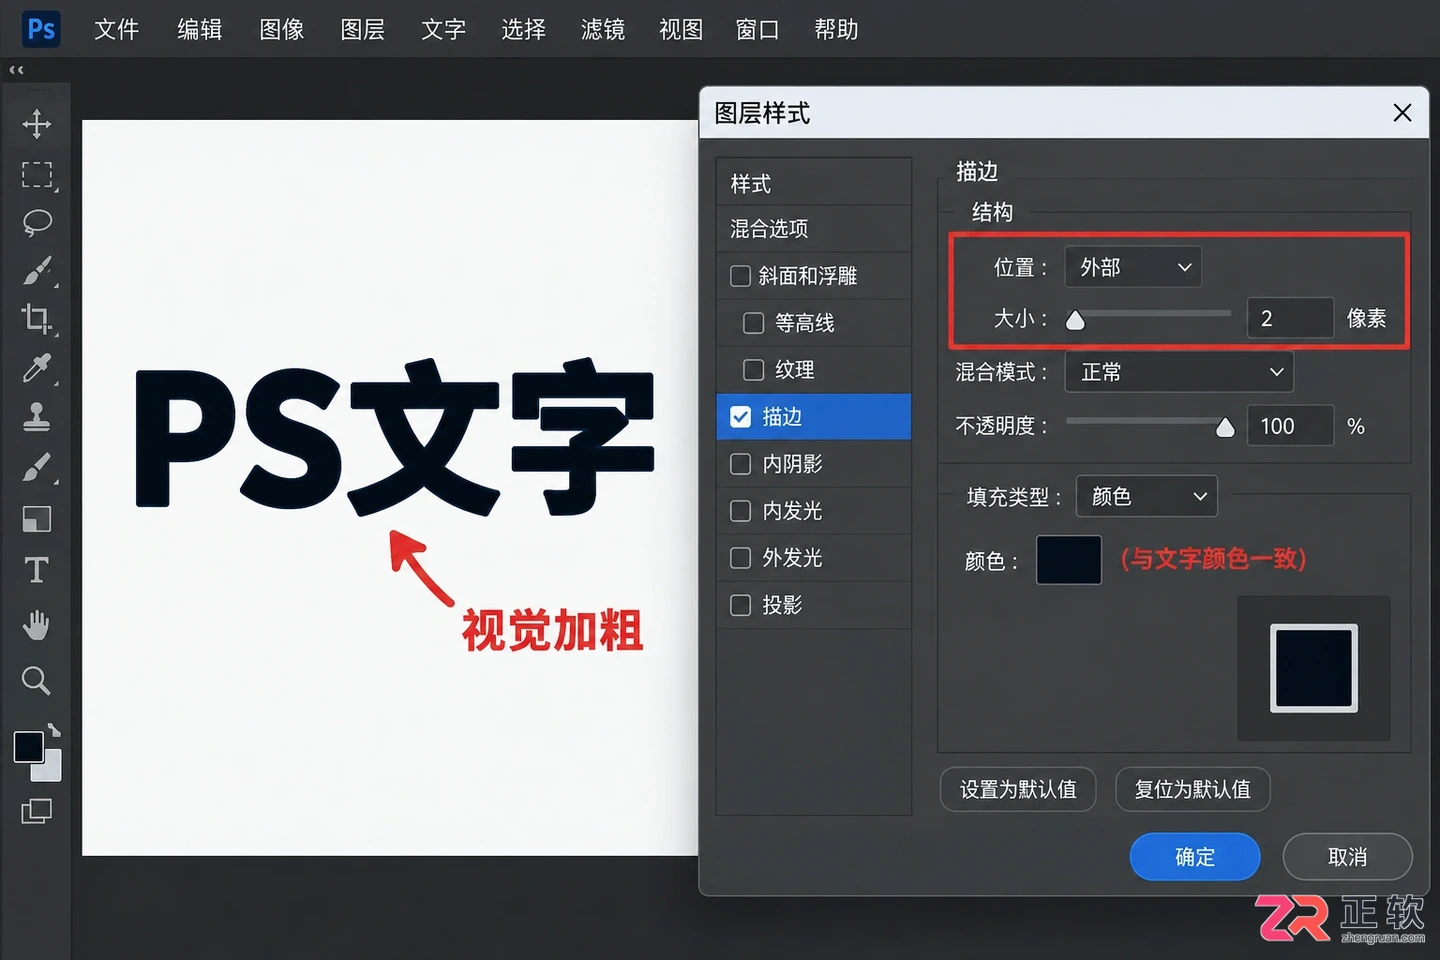Enable the 纹理 checkbox
1440x960 pixels.
coord(754,370)
